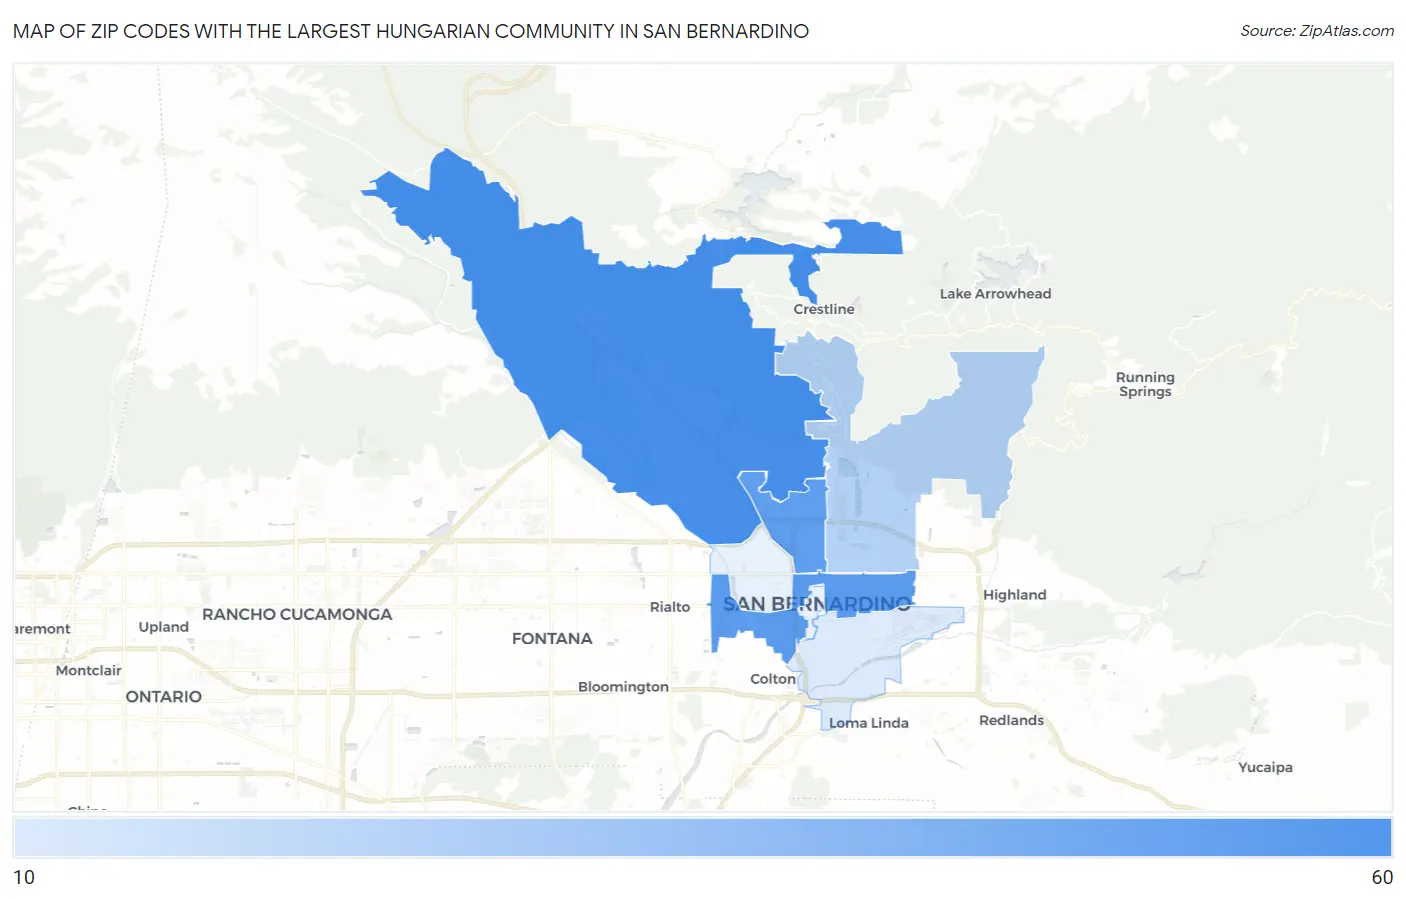The width and height of the screenshot is (1406, 899).
Task: Click the Loma Linda map label
Action: pos(869,723)
